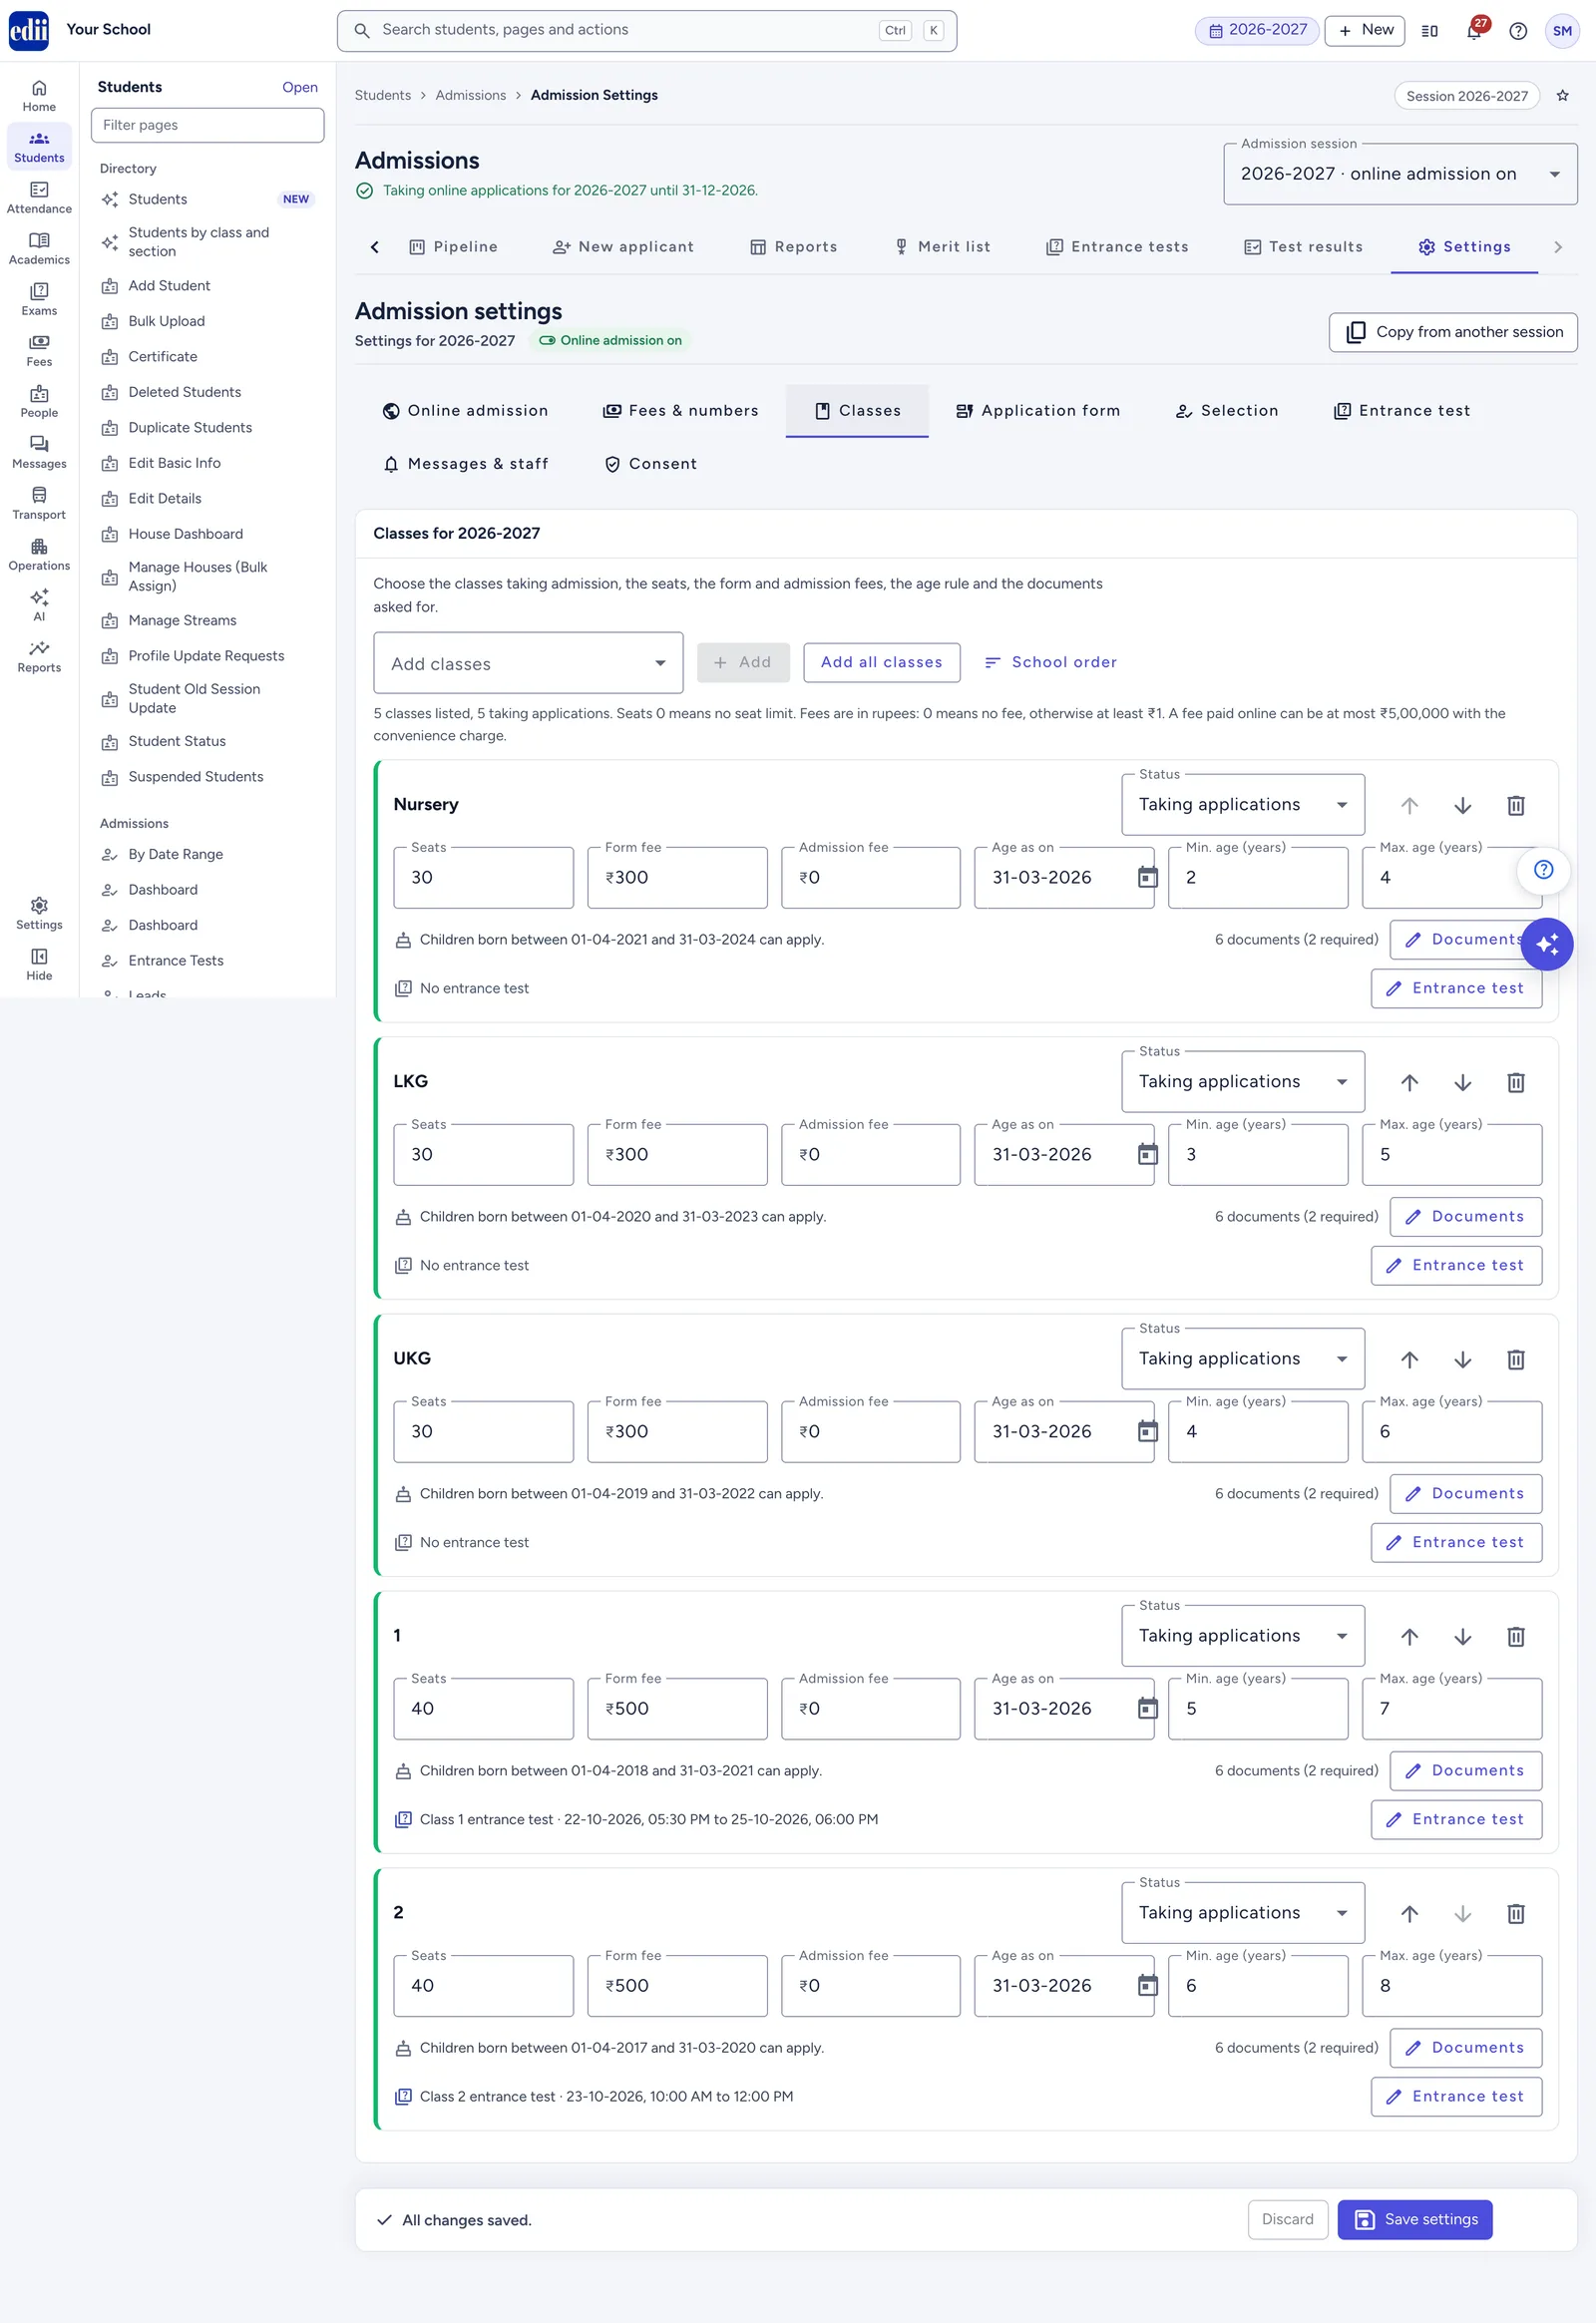Click the search students field
Screen dimensions: 1596x2323
[646, 31]
